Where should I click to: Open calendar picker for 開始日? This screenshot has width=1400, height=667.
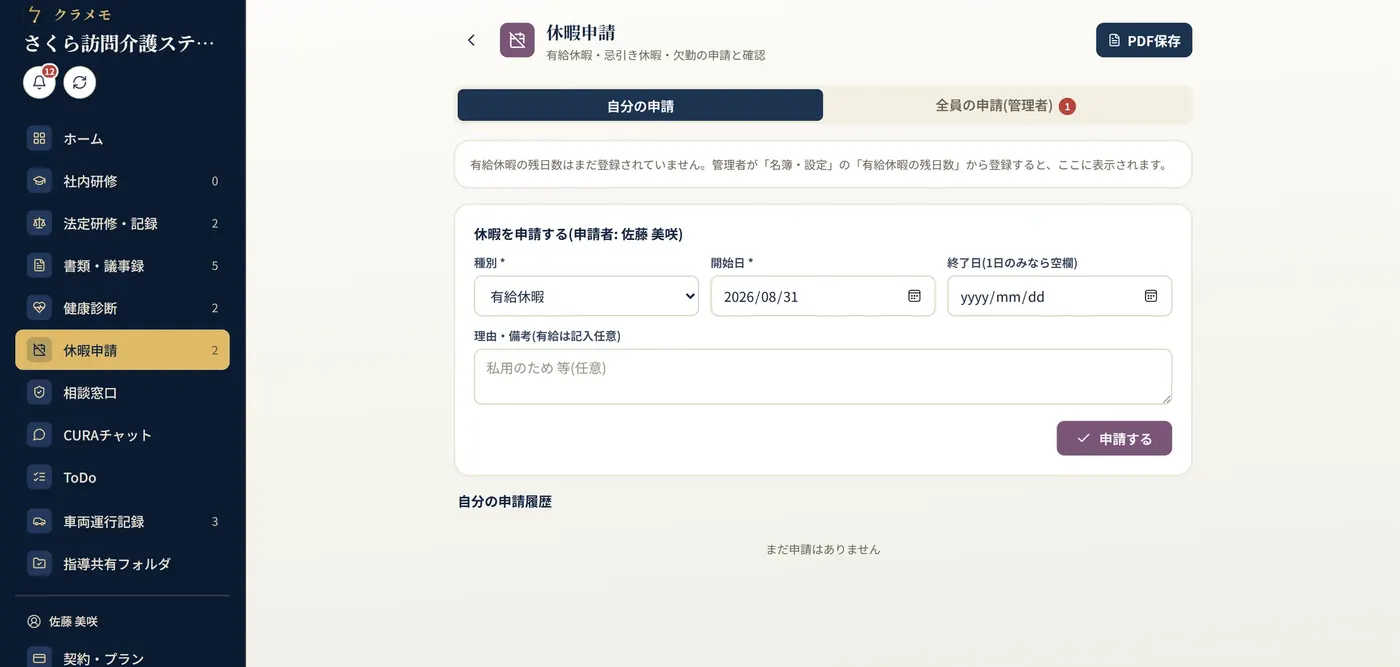pyautogui.click(x=914, y=296)
